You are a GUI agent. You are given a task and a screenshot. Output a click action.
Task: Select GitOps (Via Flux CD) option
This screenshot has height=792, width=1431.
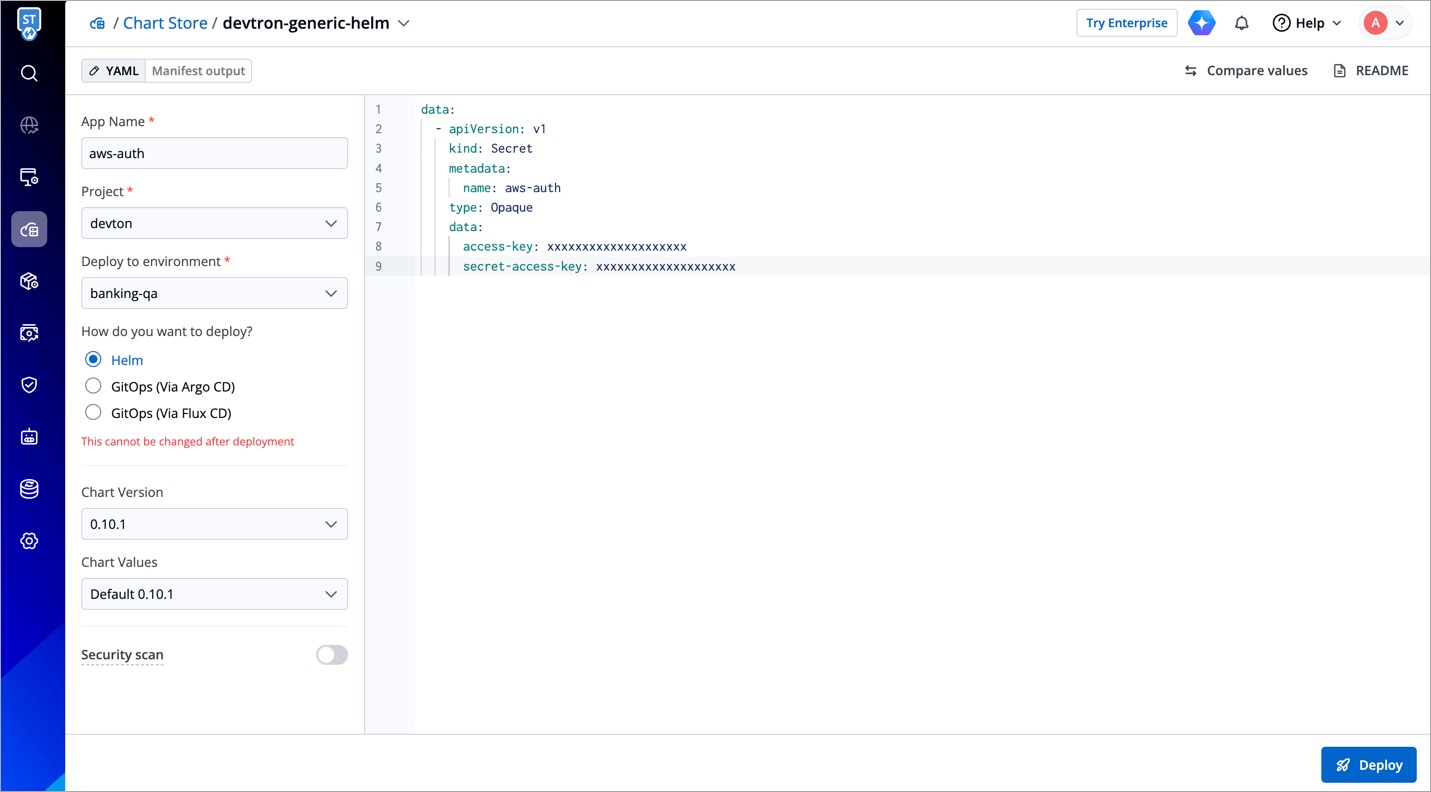pyautogui.click(x=93, y=413)
